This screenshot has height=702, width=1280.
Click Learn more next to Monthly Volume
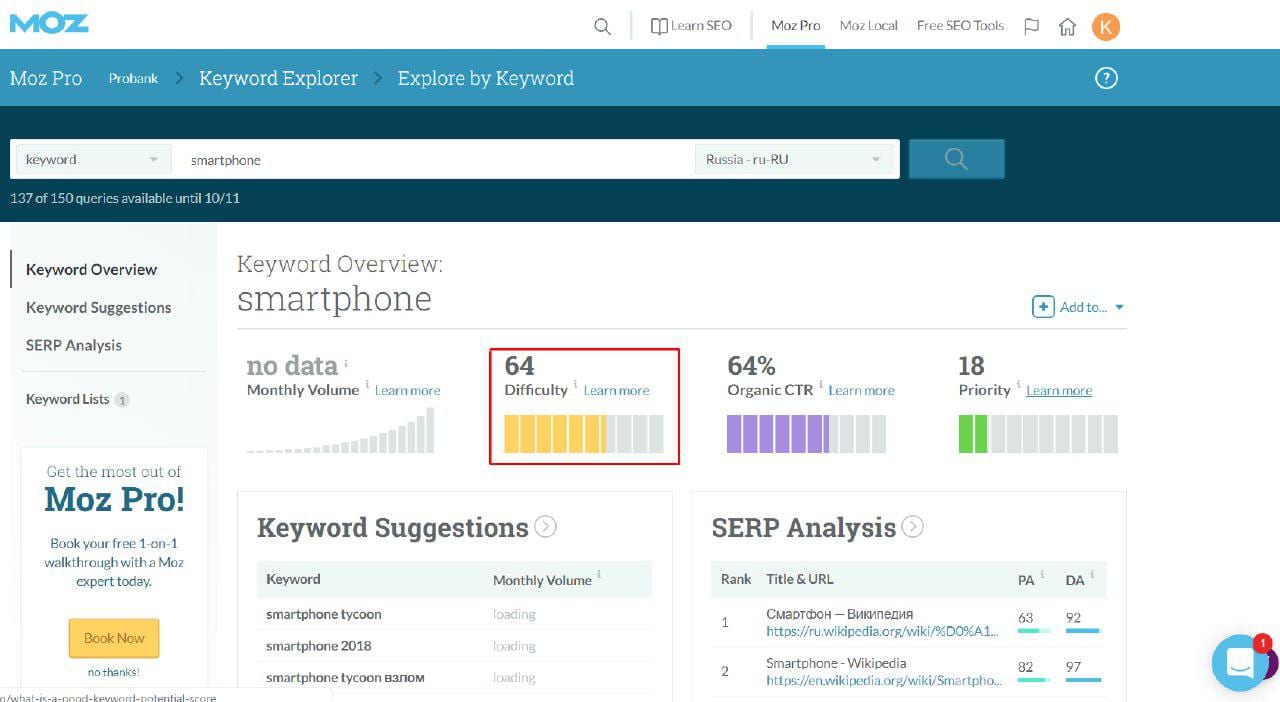[x=407, y=391]
